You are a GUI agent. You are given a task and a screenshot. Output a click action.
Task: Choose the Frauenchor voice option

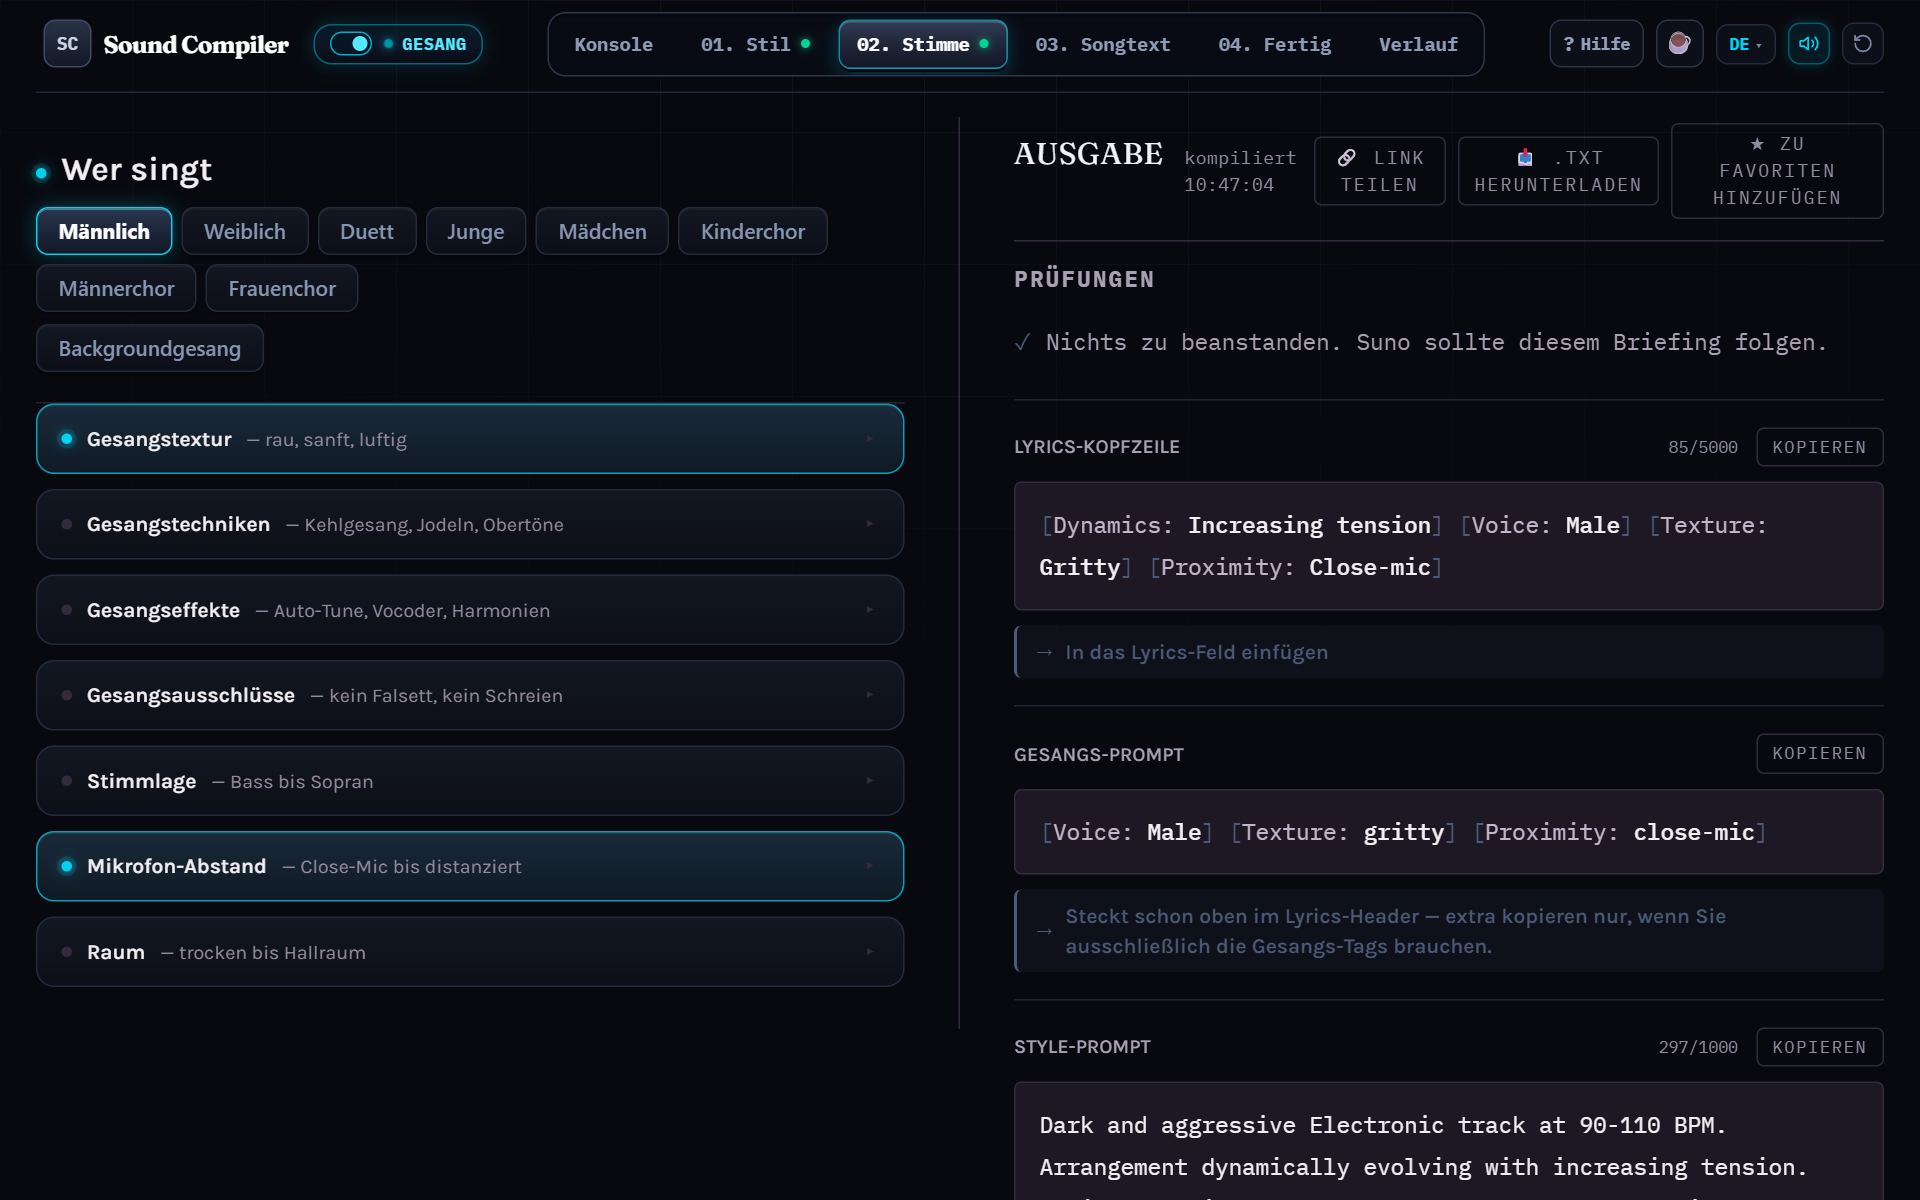pos(282,288)
